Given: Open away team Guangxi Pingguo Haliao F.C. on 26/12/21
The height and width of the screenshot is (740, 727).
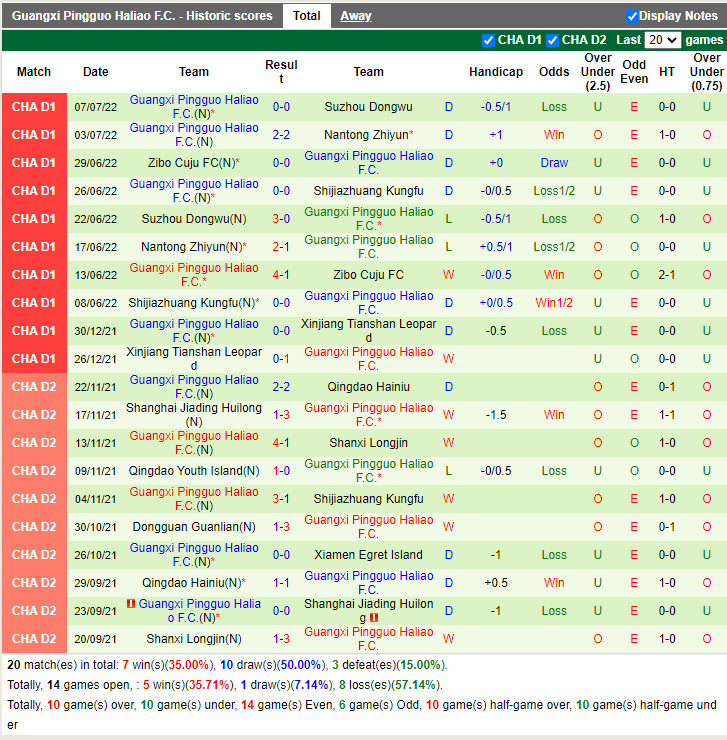Looking at the screenshot, I should pos(369,359).
